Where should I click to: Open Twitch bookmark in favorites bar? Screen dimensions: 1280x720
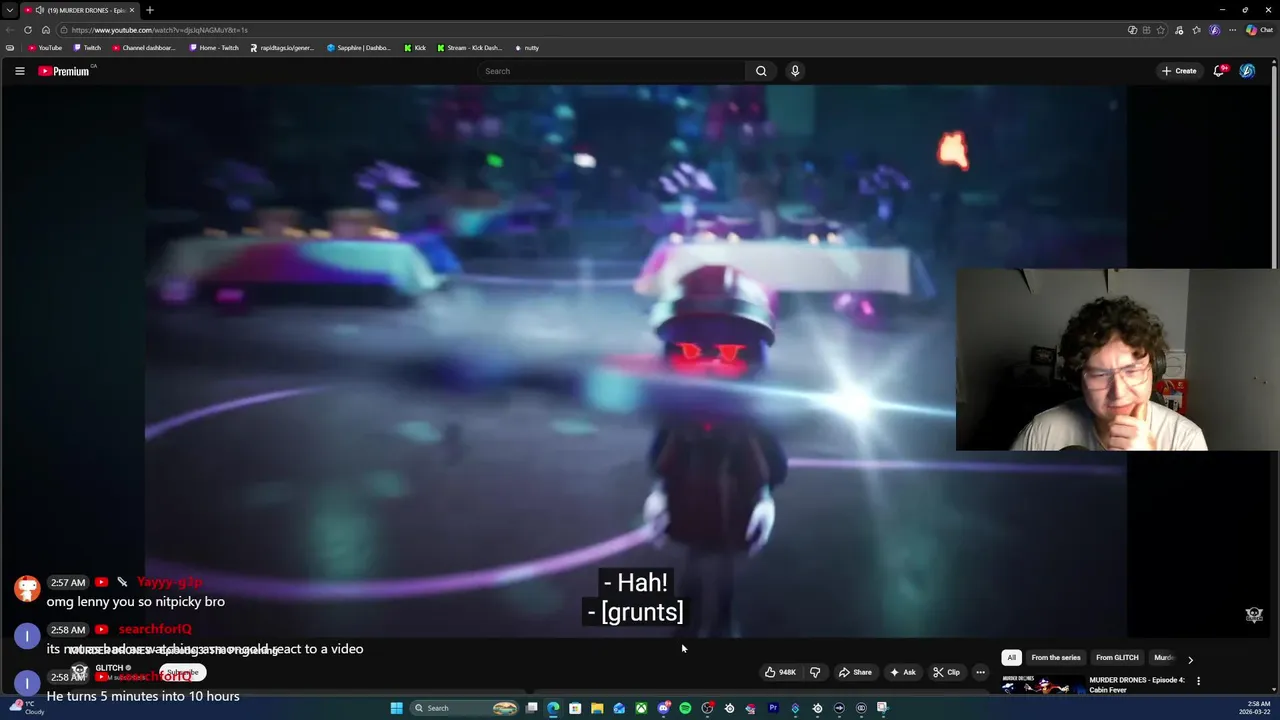87,48
